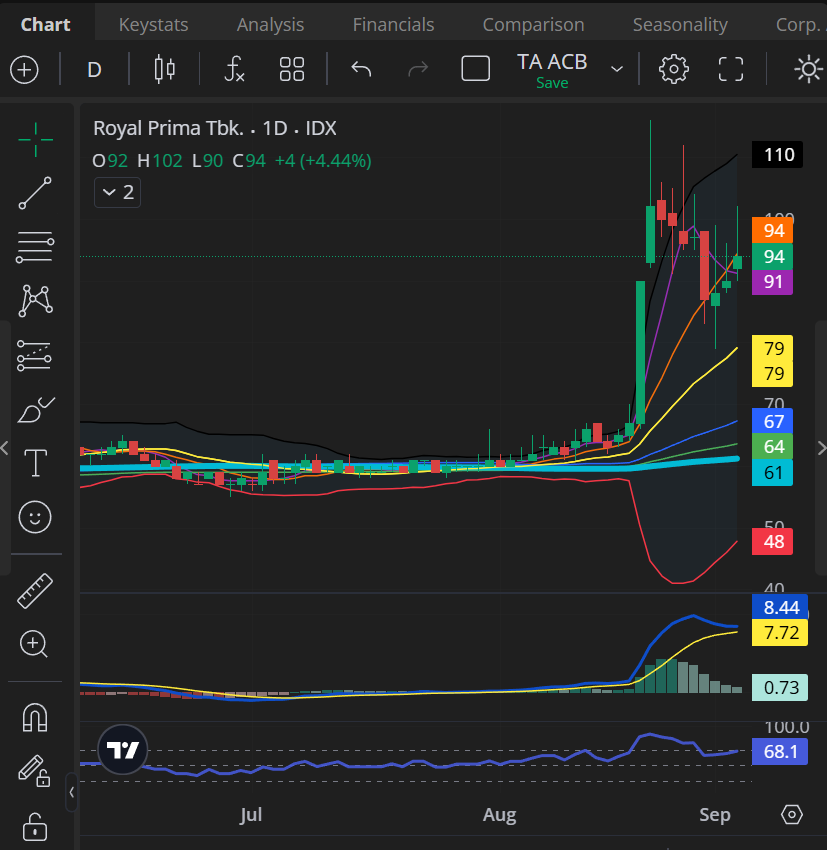Select the projection forecasting tool

[x=35, y=356]
